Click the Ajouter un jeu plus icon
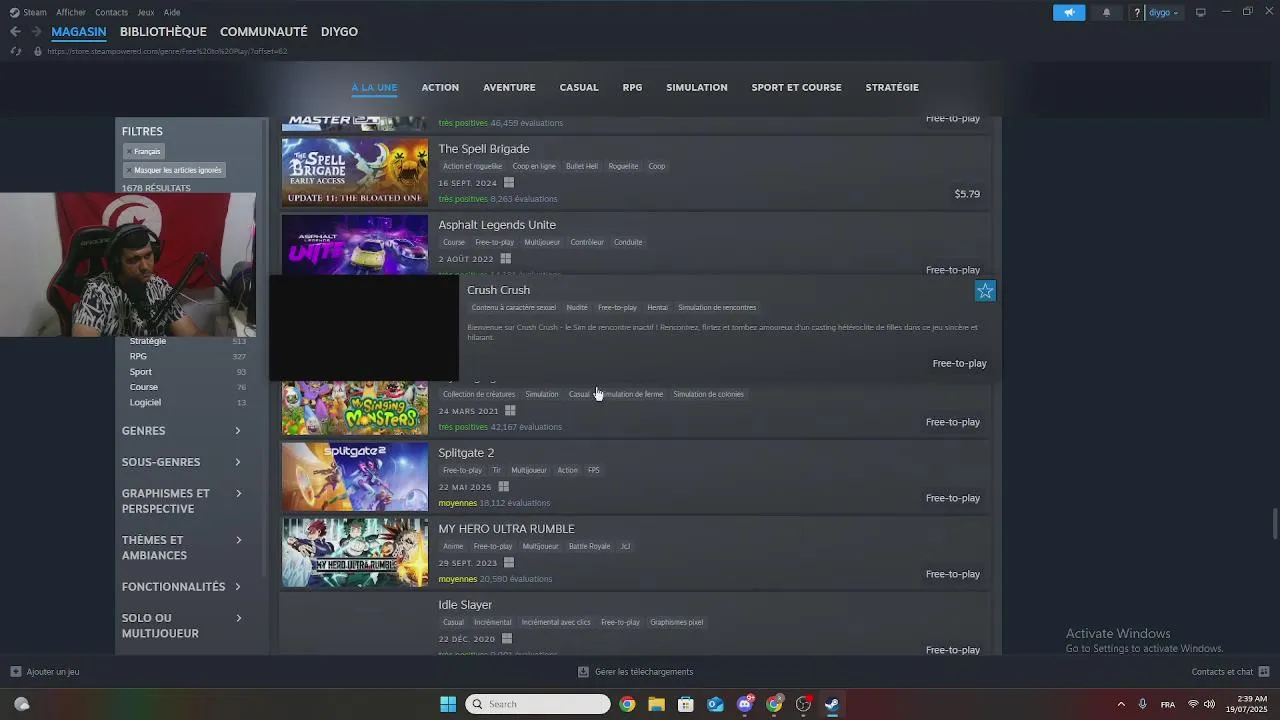The width and height of the screenshot is (1280, 720). 15,672
